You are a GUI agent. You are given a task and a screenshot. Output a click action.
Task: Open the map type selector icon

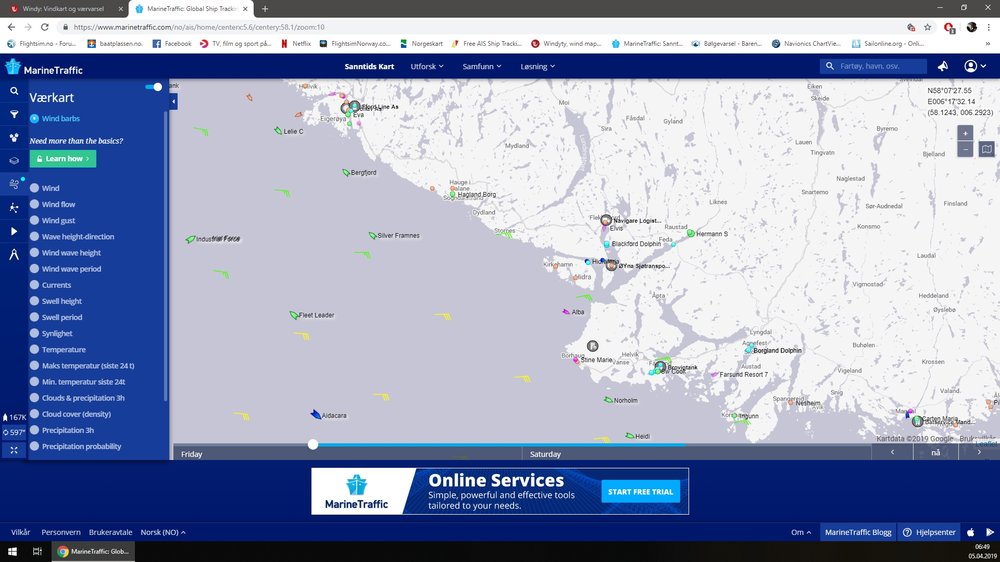tap(987, 149)
